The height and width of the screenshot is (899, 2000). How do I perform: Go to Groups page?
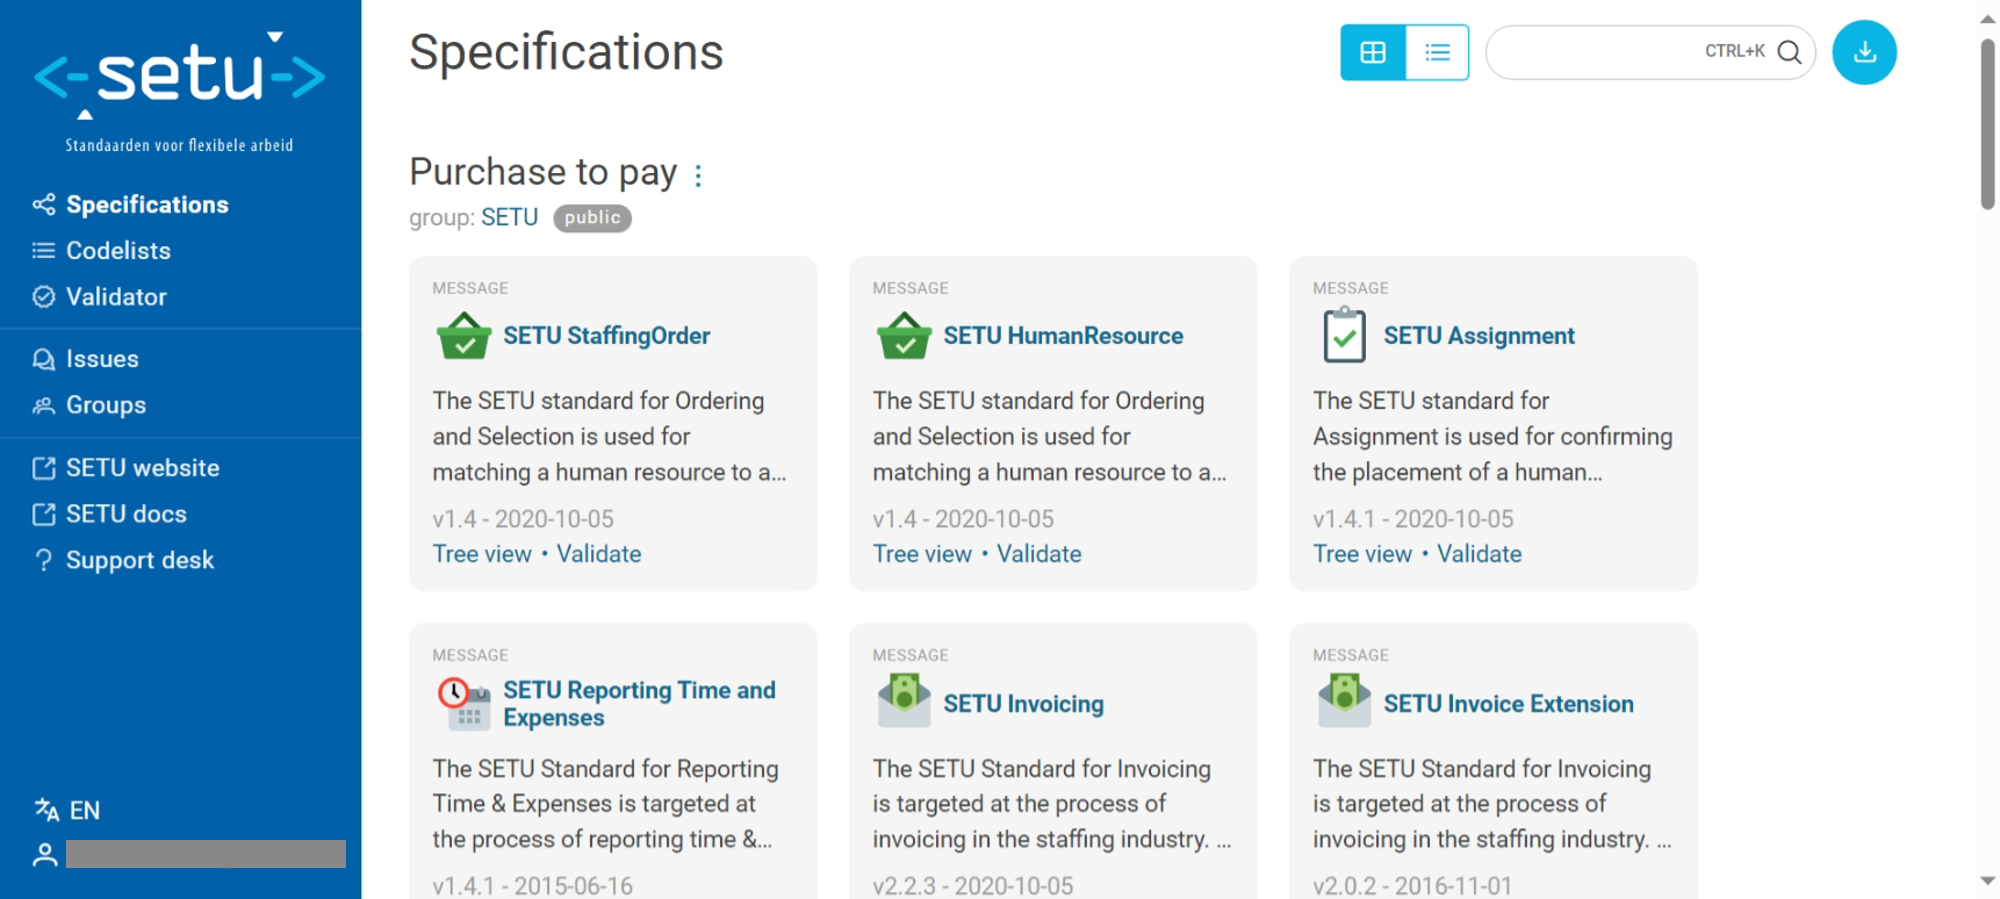[106, 404]
